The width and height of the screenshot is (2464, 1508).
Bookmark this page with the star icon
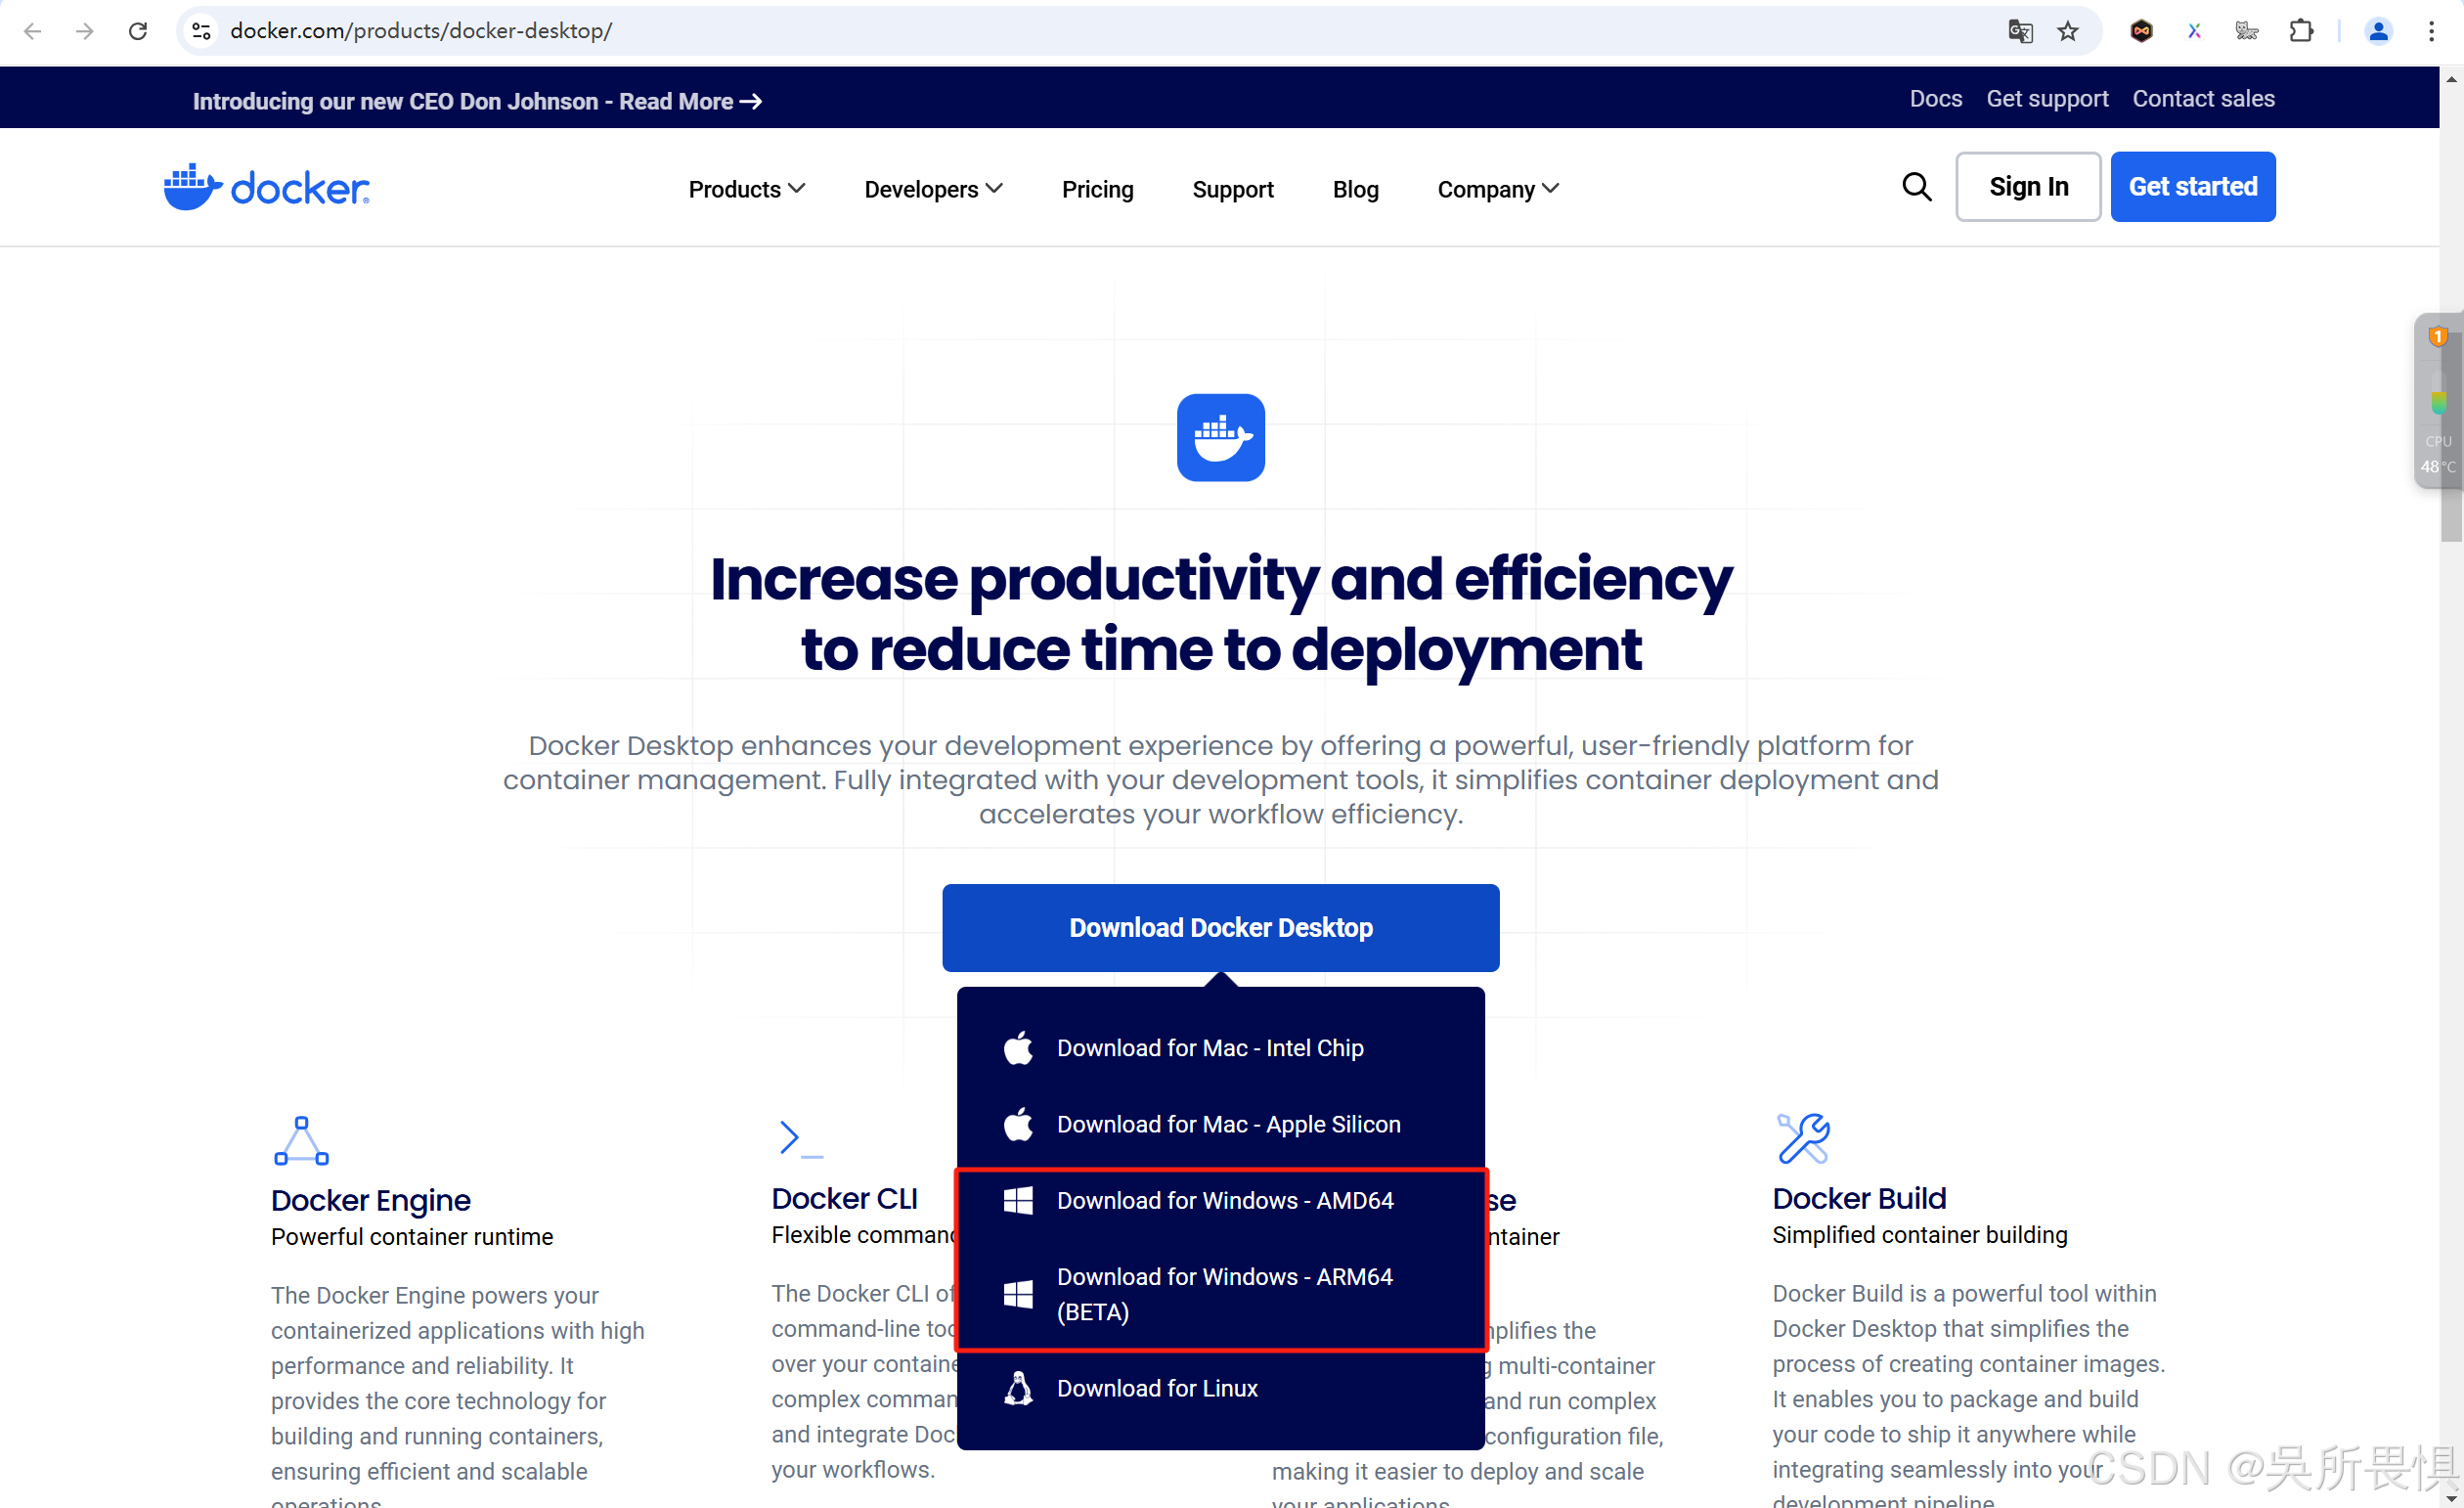2068,31
